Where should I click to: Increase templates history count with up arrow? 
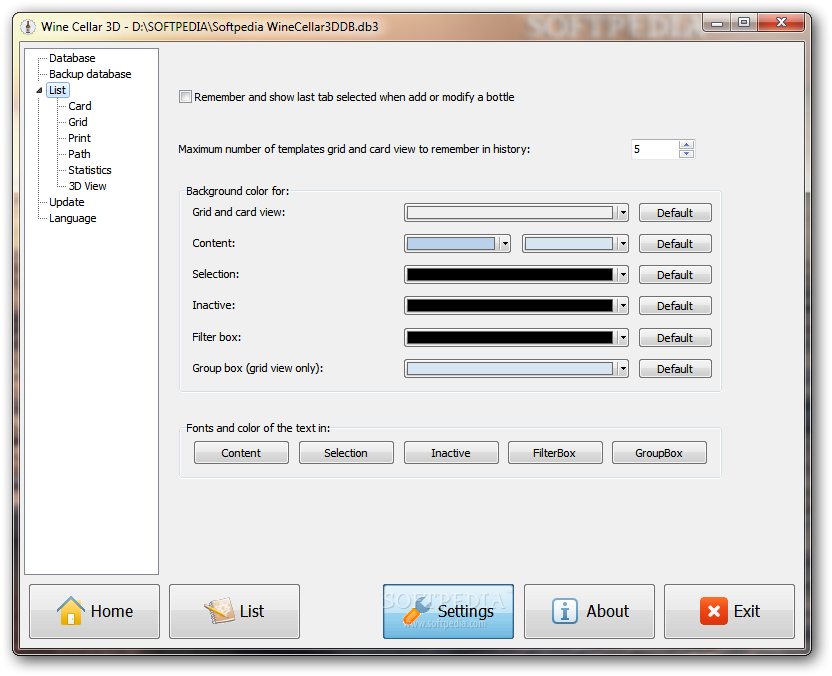point(687,145)
